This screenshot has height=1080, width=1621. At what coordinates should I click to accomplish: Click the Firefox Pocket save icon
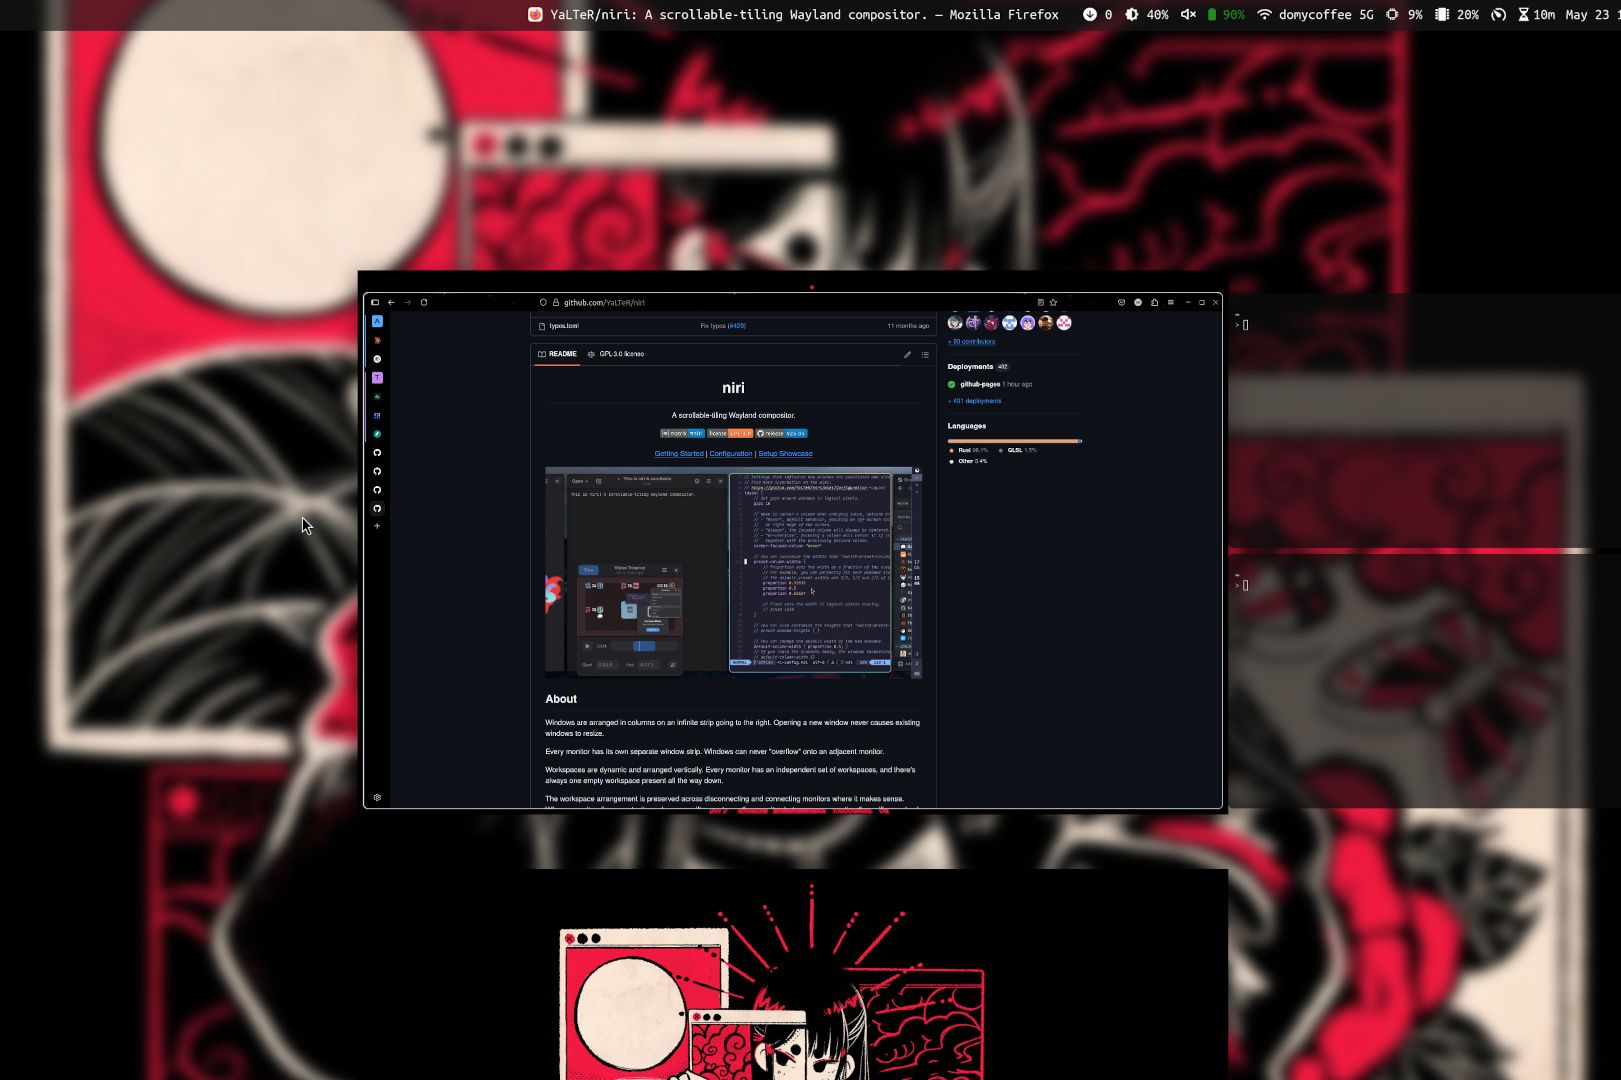click(x=1121, y=302)
